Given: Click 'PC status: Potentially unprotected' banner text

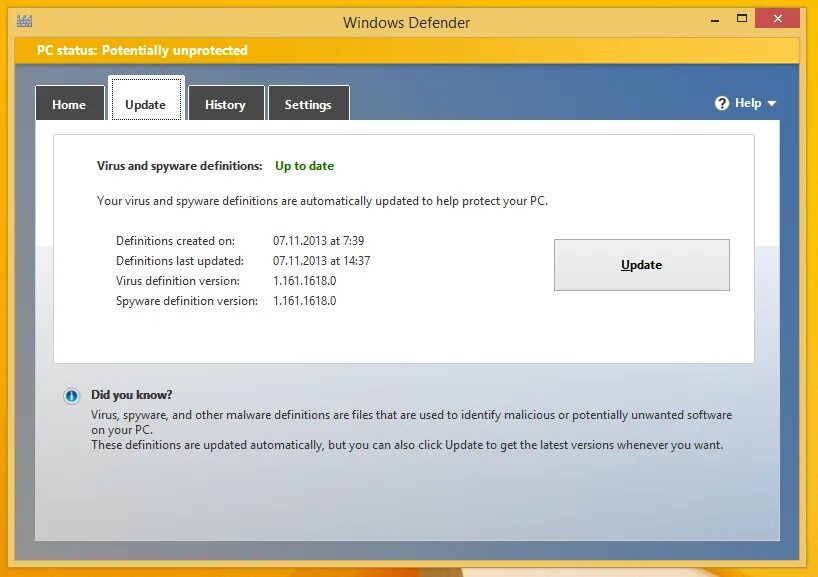Looking at the screenshot, I should (142, 51).
